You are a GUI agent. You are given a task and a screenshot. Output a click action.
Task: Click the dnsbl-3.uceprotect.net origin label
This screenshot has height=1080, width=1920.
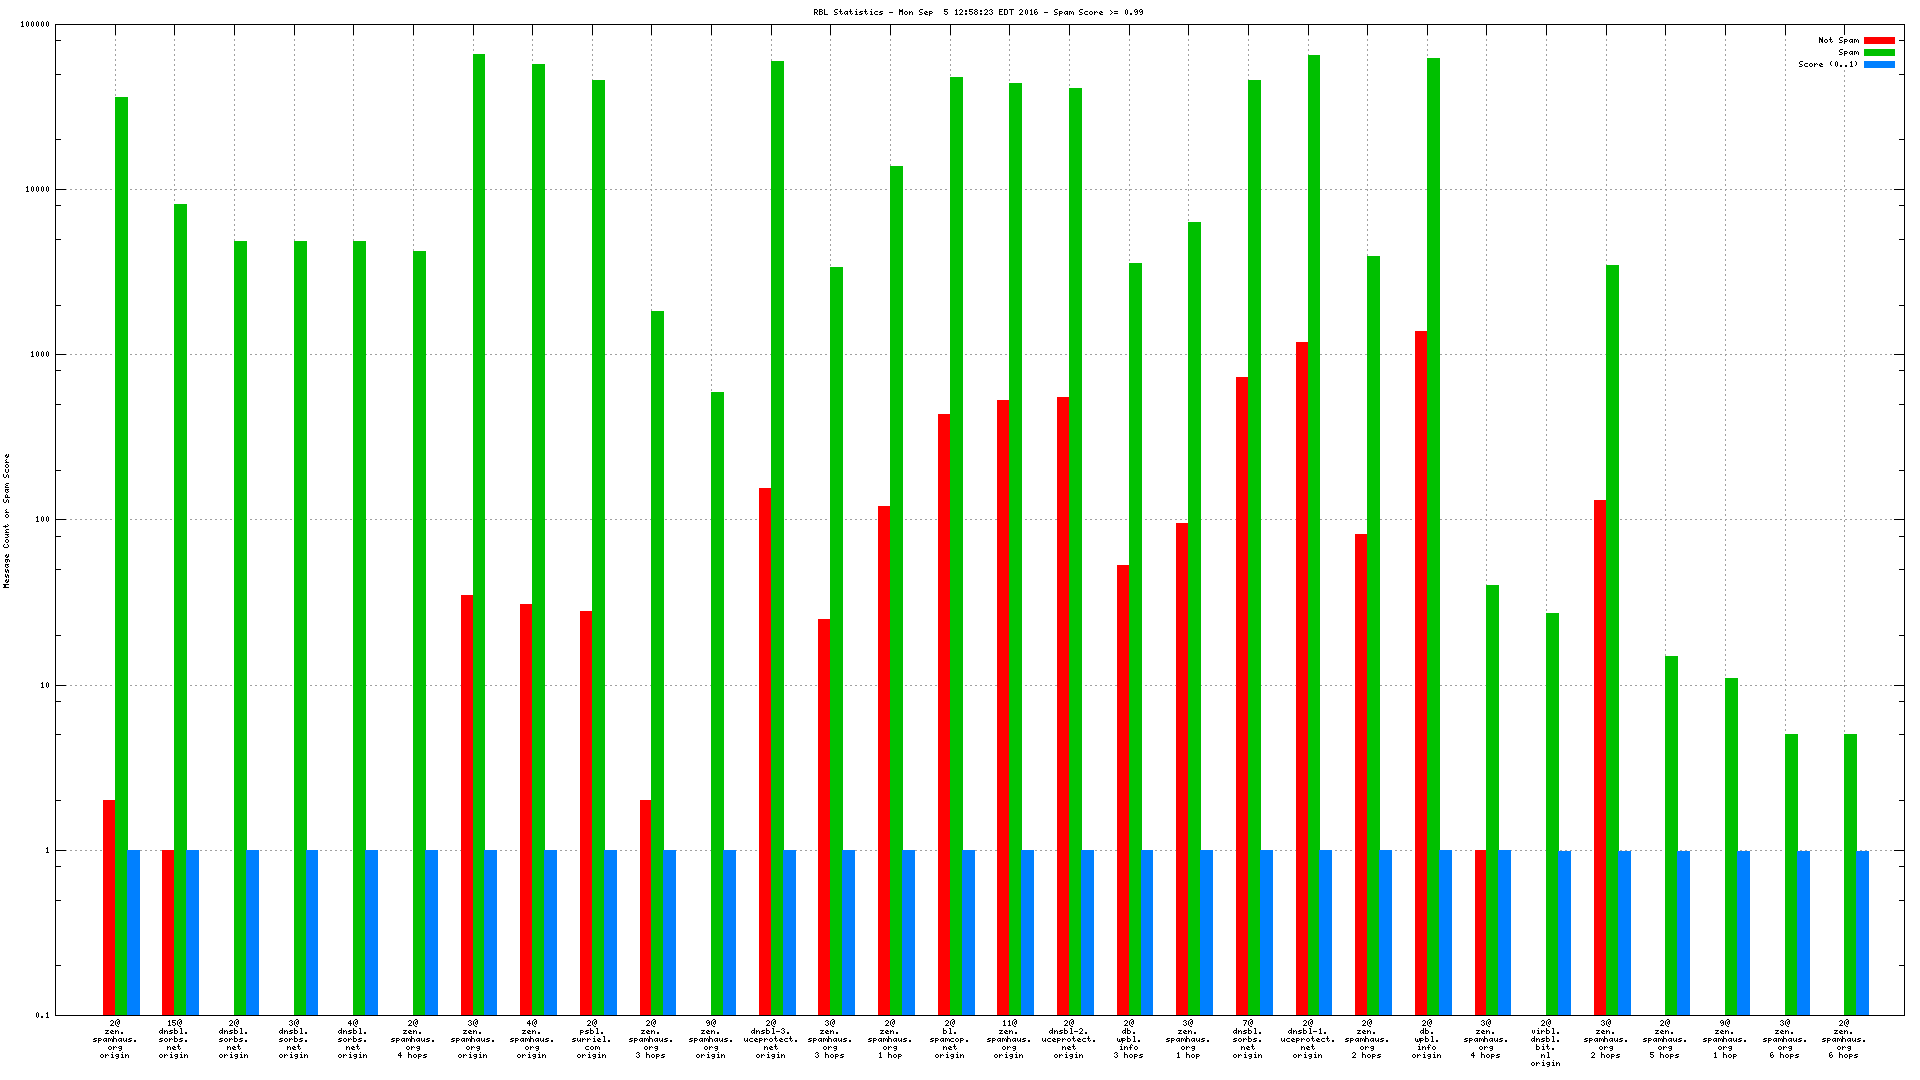click(x=771, y=1039)
